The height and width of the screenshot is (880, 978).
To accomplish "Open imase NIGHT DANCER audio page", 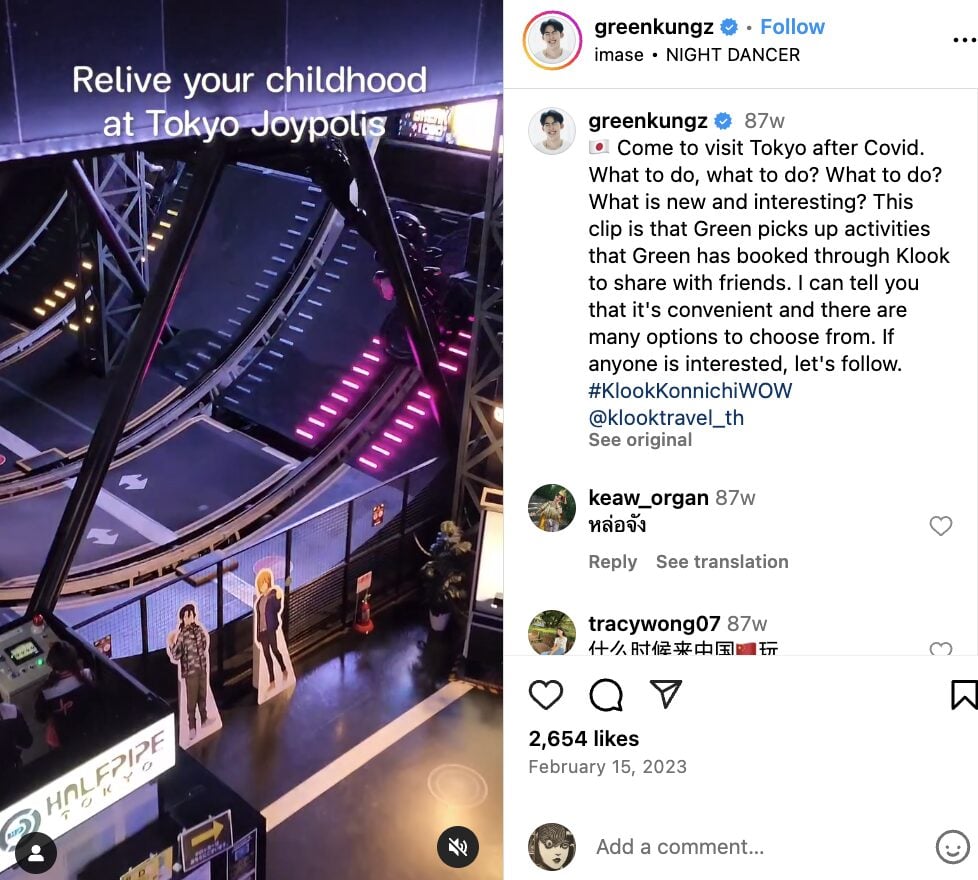I will pyautogui.click(x=697, y=55).
